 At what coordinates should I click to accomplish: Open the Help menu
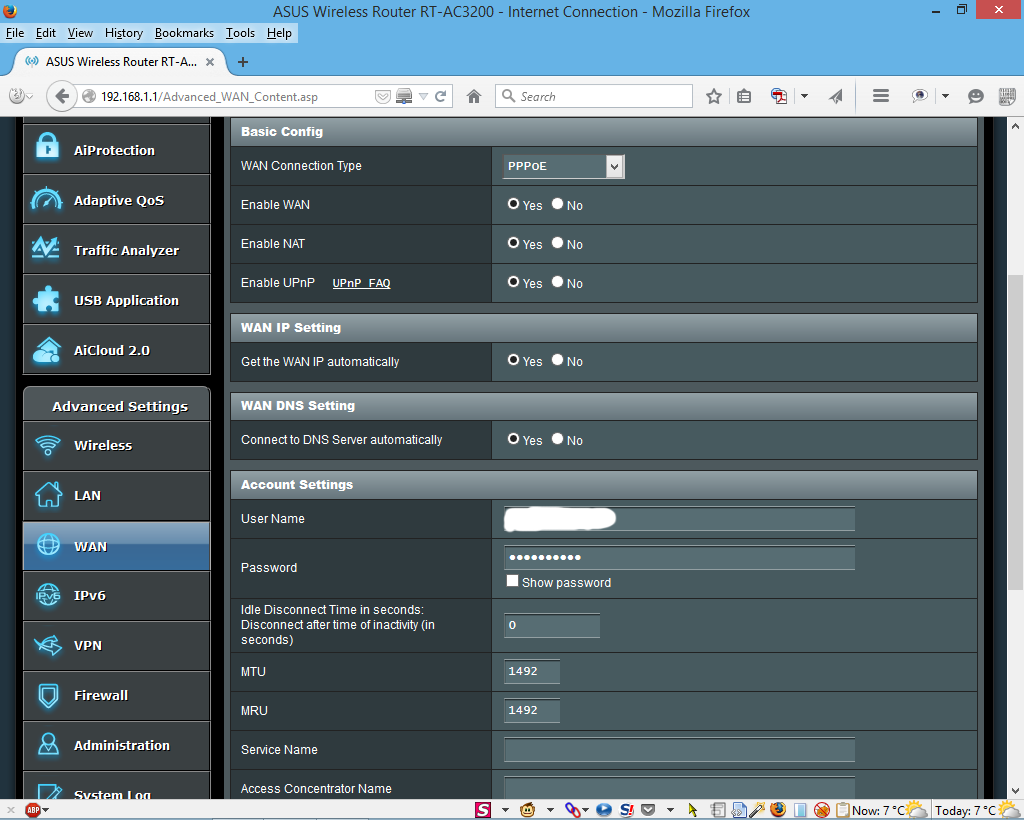point(280,33)
